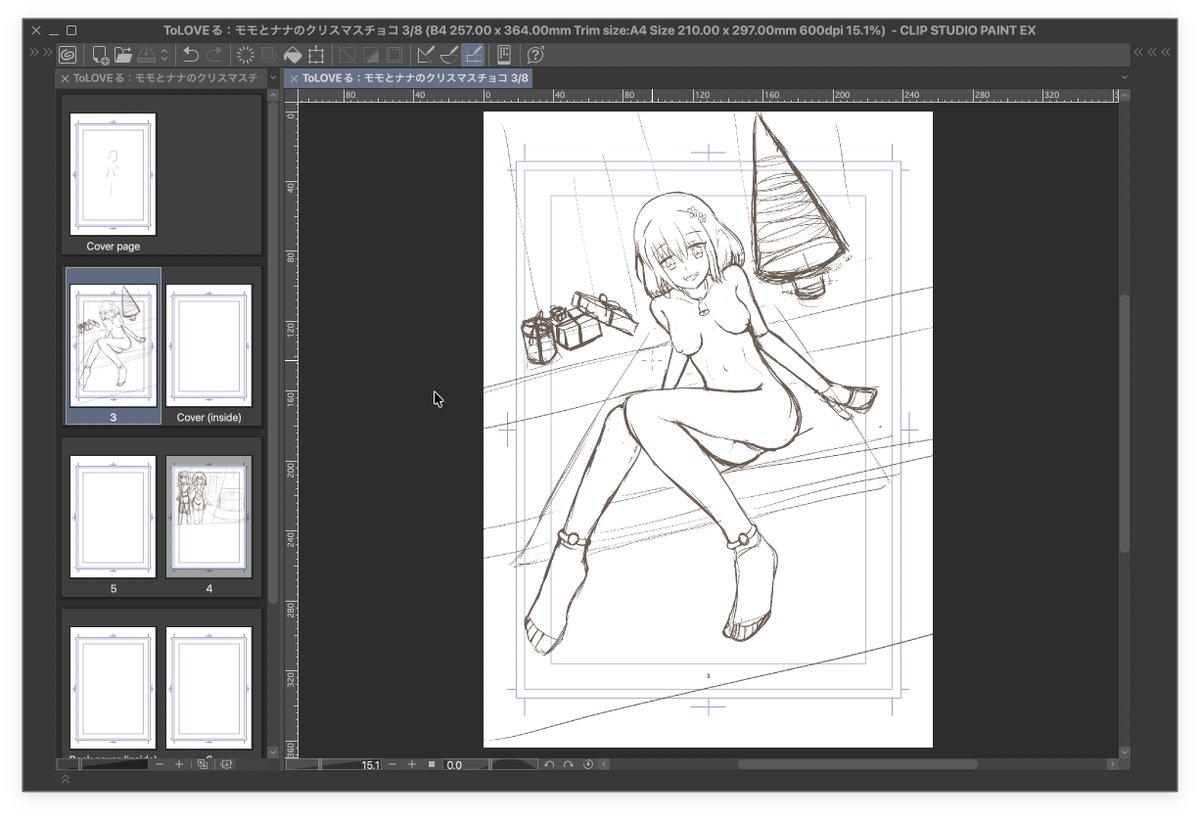Toggle Snap to grid (highlighted)

tap(473, 55)
